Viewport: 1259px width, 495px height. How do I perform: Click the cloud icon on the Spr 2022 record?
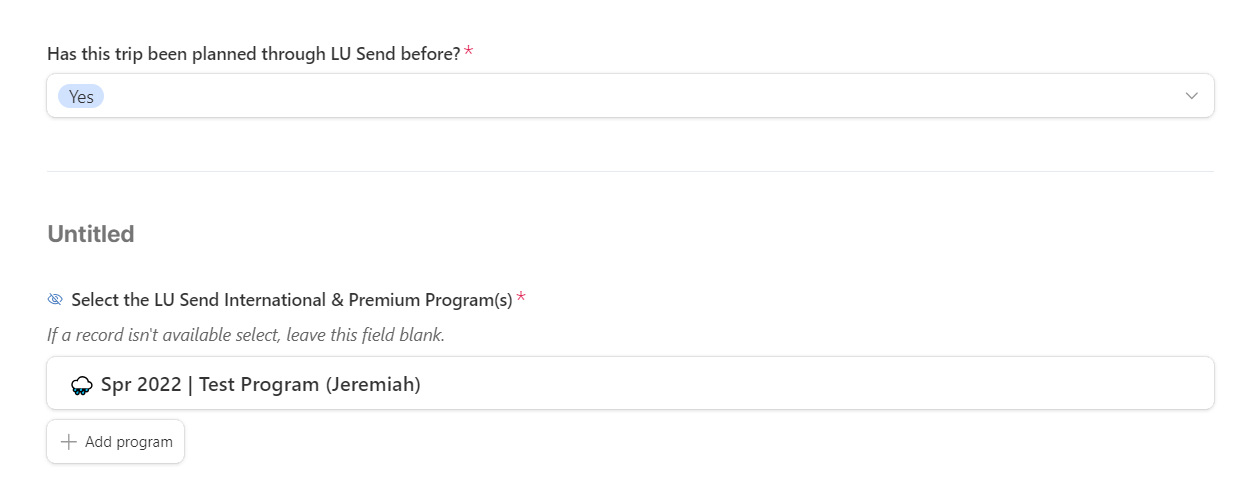[82, 385]
